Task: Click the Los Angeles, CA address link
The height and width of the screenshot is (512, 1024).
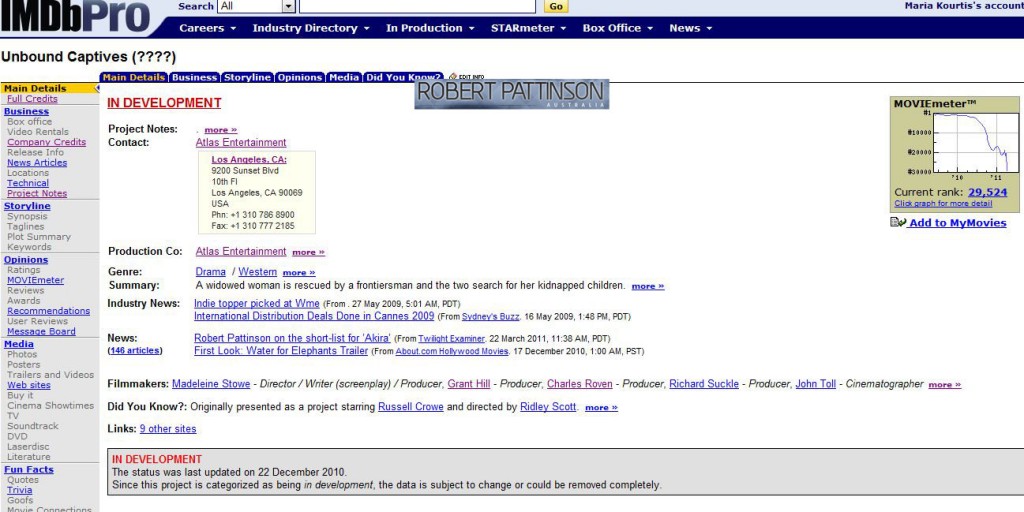Action: [x=249, y=160]
